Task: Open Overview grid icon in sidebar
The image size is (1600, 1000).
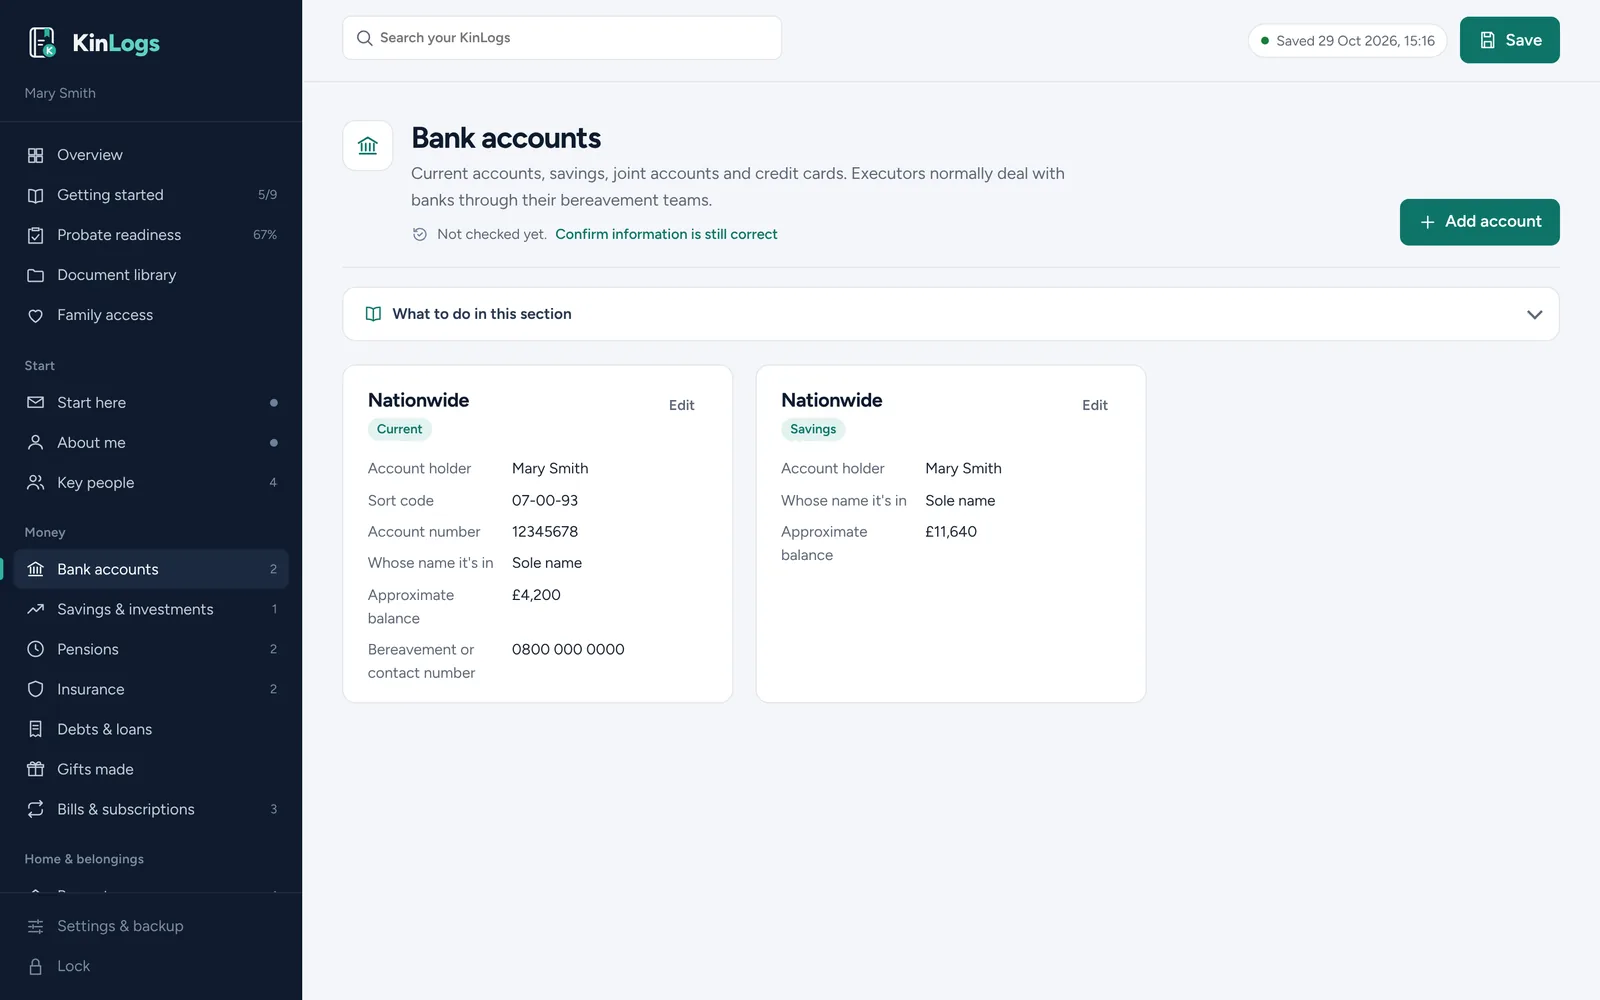Action: click(x=36, y=155)
